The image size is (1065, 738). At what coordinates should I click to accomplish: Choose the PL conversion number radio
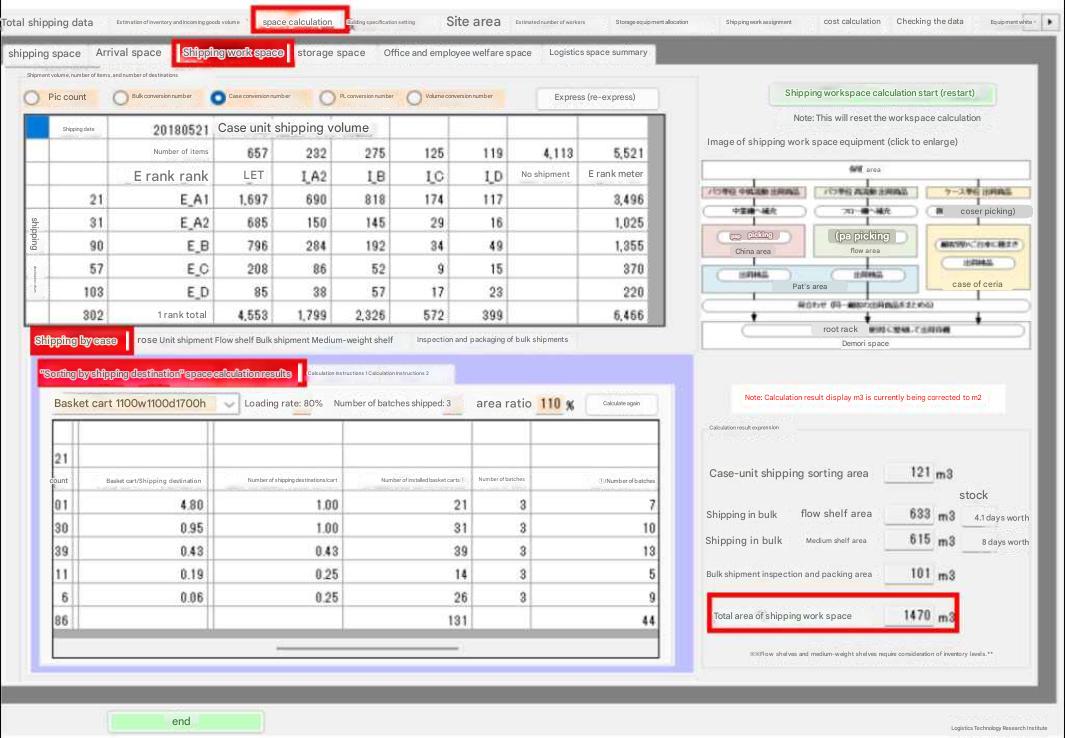[327, 97]
